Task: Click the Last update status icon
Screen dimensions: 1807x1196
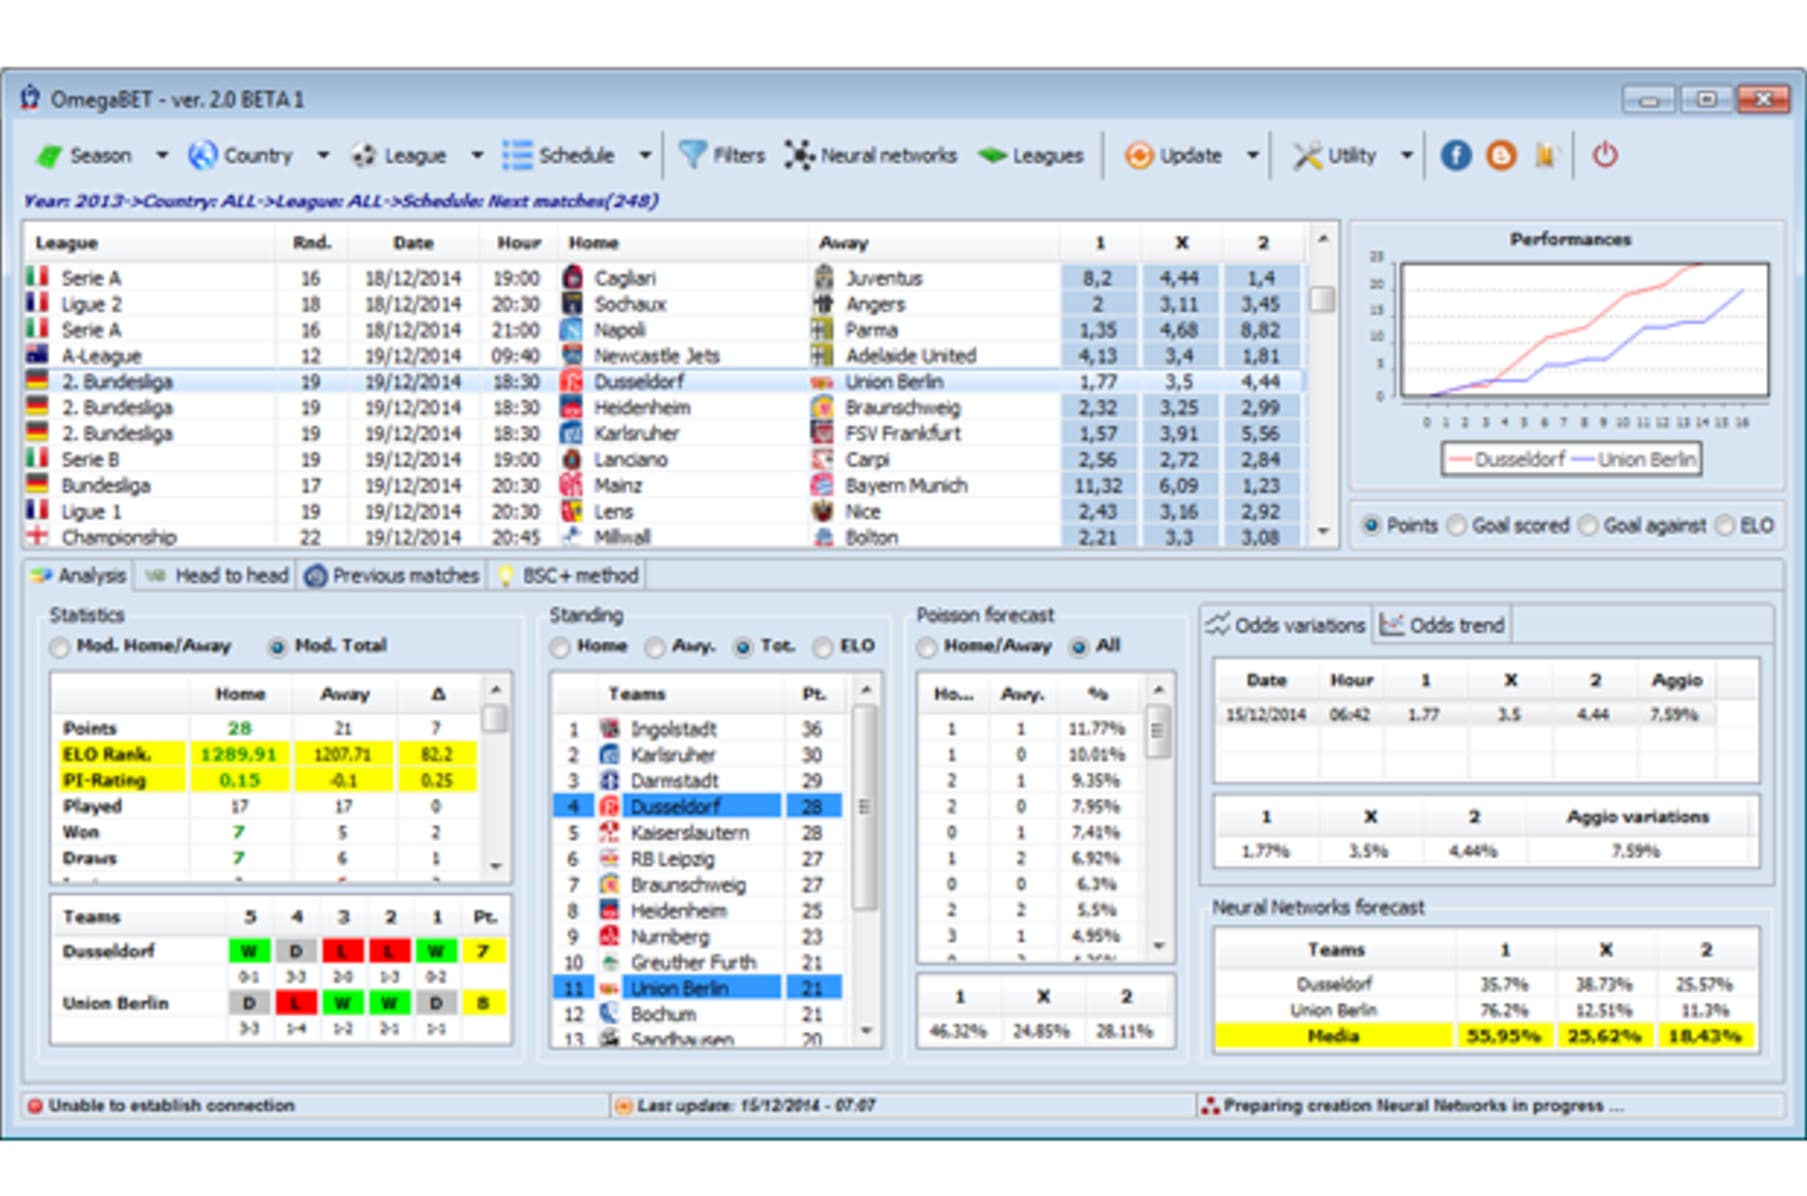Action: click(x=624, y=1106)
